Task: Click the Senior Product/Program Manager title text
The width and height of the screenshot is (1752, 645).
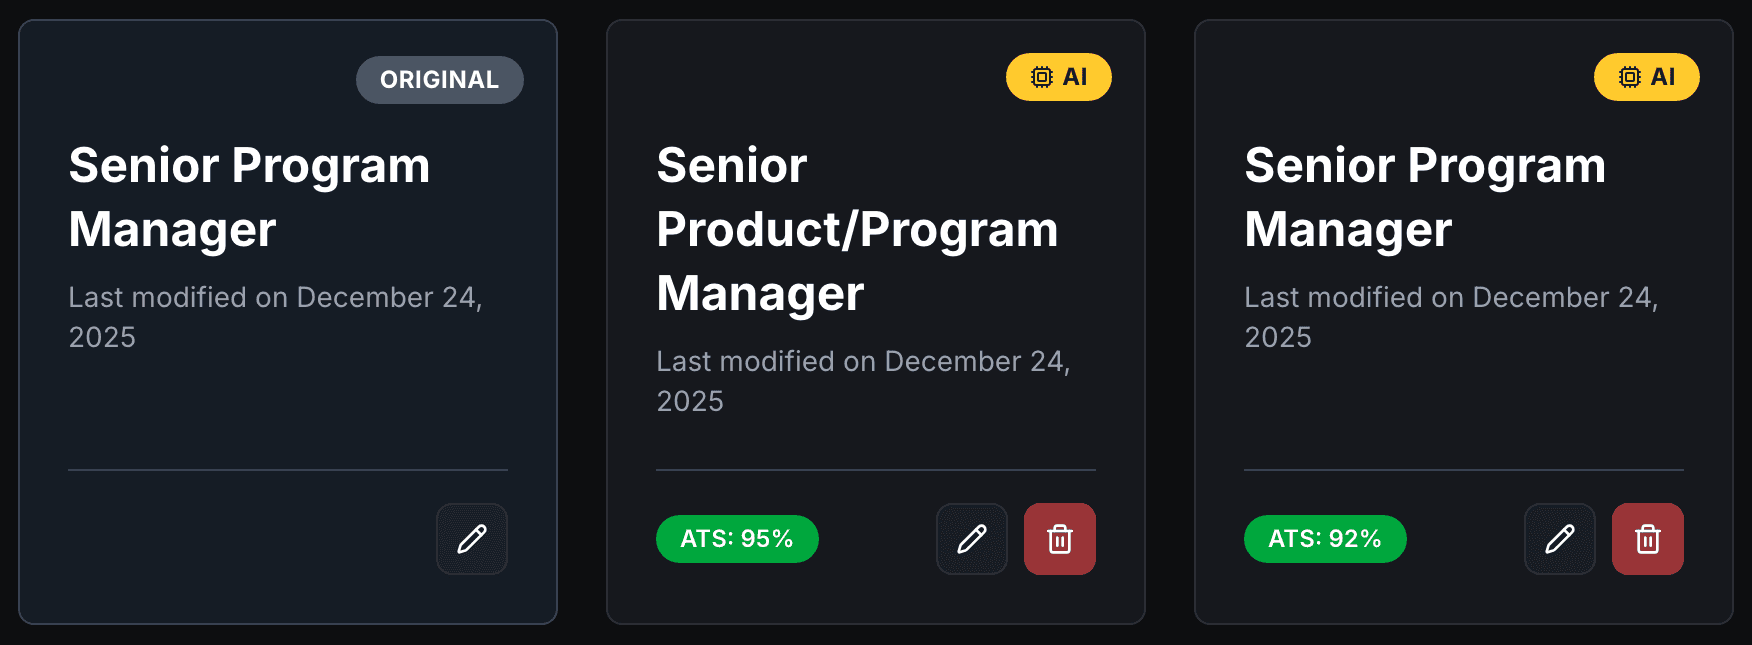Action: (x=857, y=229)
